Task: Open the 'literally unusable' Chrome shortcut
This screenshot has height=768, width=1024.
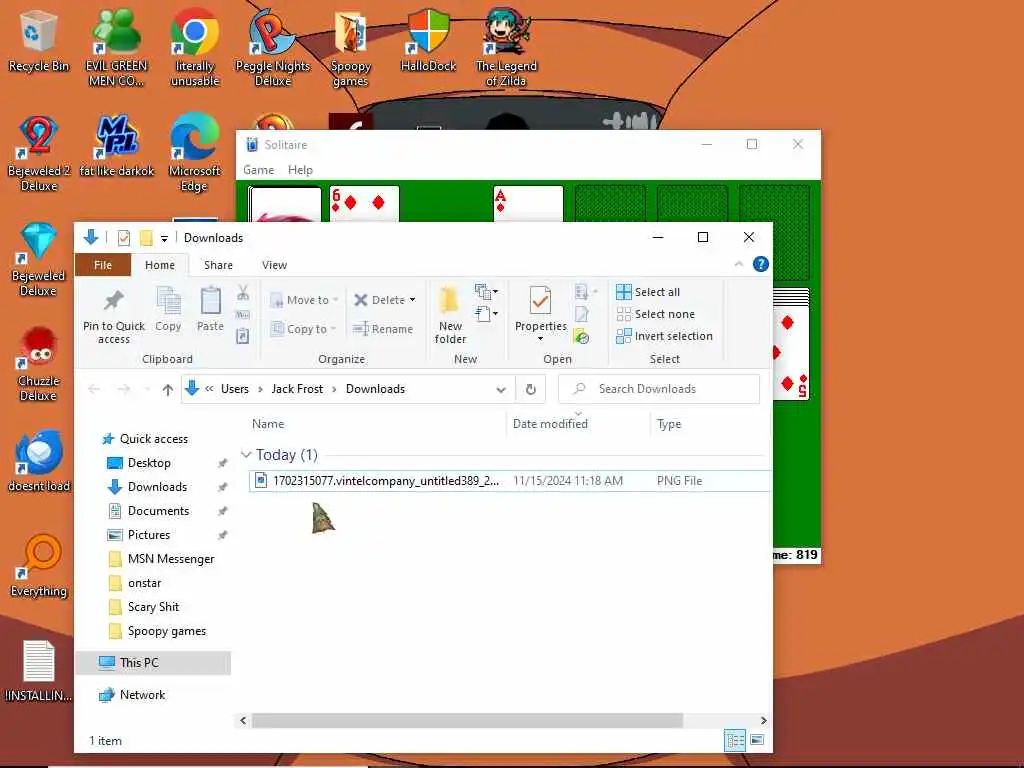Action: coord(195,48)
